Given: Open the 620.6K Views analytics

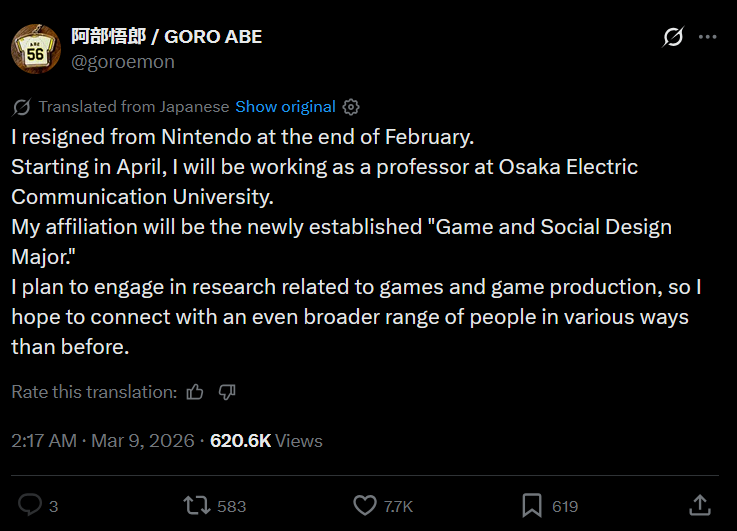Looking at the screenshot, I should pyautogui.click(x=266, y=440).
